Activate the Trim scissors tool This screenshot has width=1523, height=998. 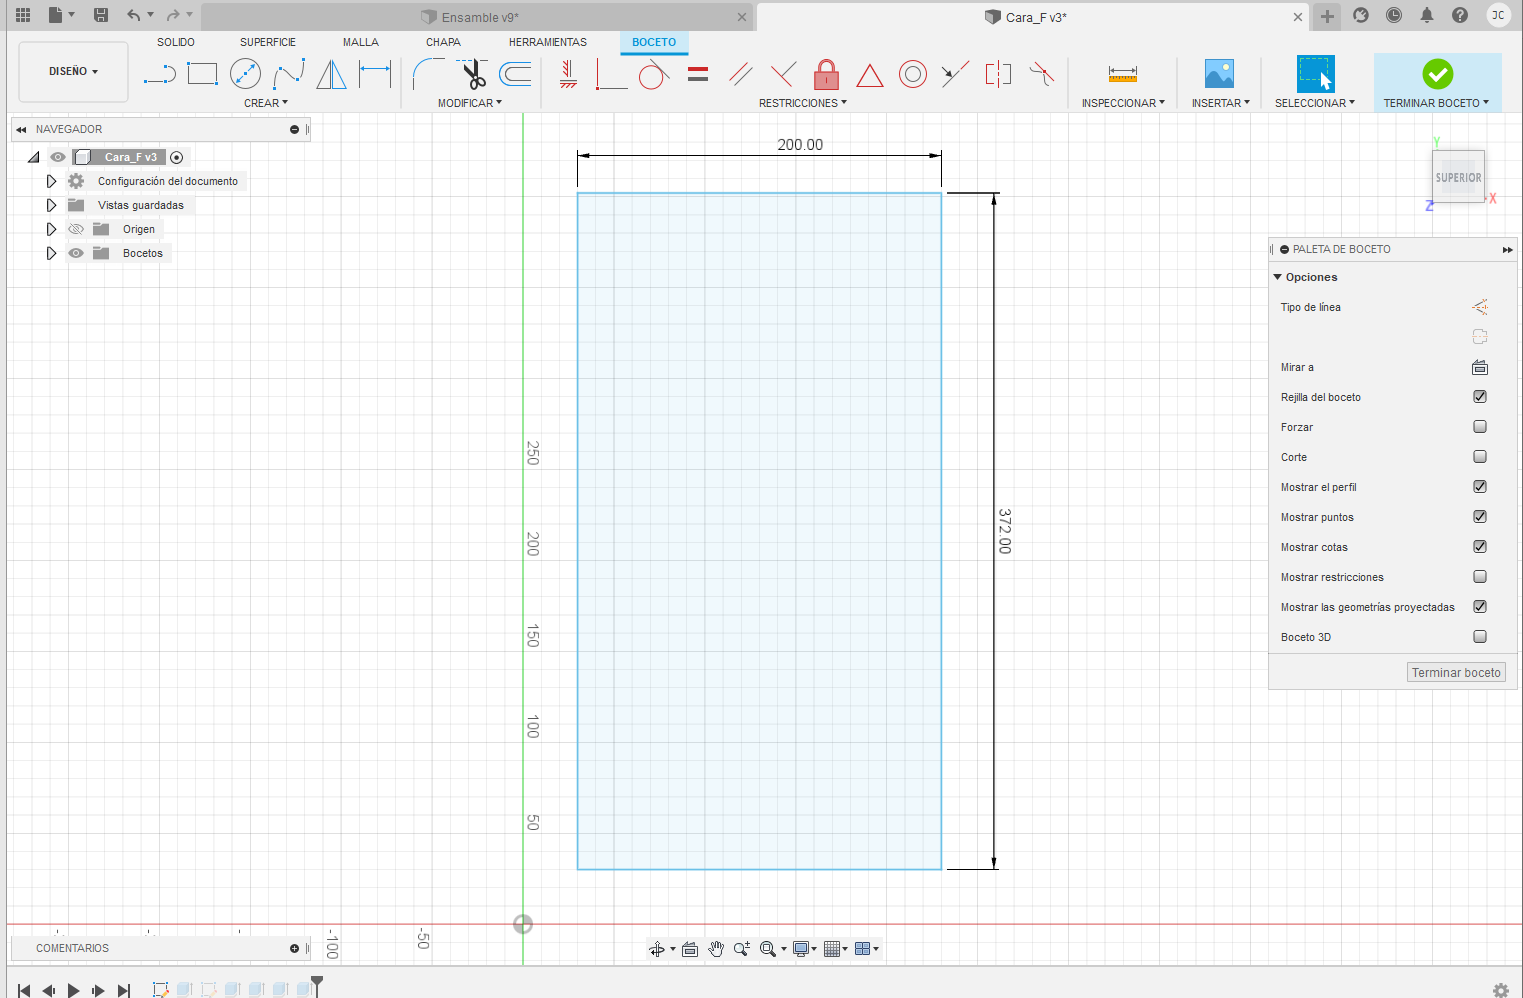pos(472,74)
